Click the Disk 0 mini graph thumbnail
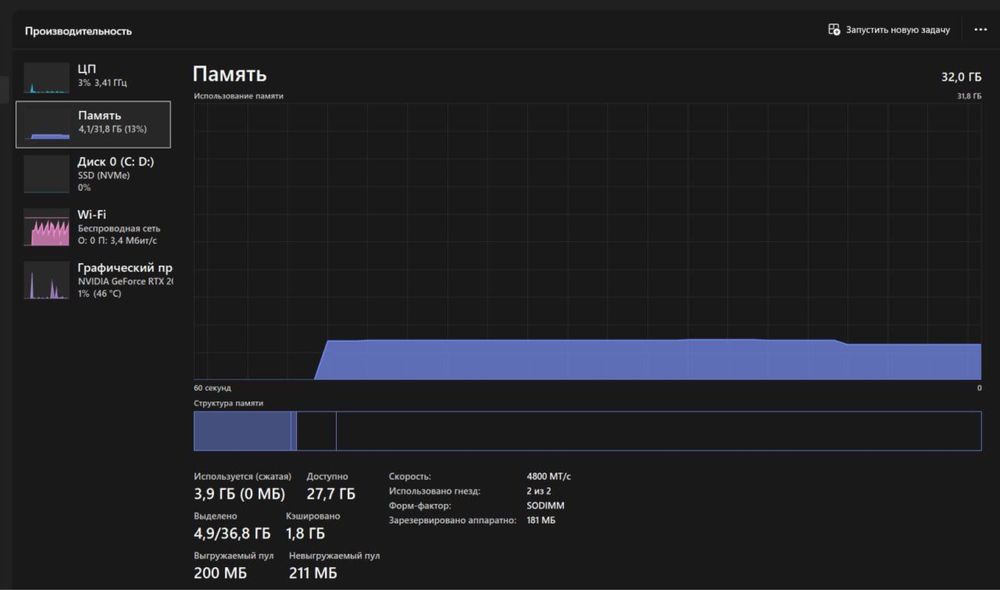1000x590 pixels. point(47,173)
